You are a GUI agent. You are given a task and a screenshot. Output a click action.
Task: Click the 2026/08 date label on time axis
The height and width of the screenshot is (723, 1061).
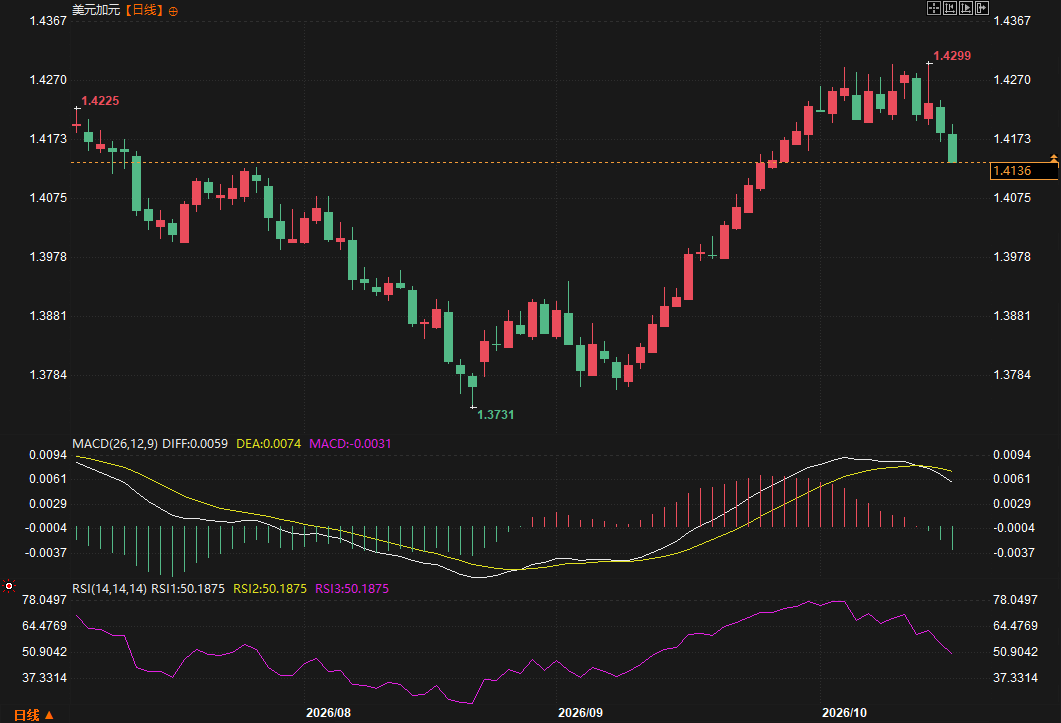click(329, 713)
